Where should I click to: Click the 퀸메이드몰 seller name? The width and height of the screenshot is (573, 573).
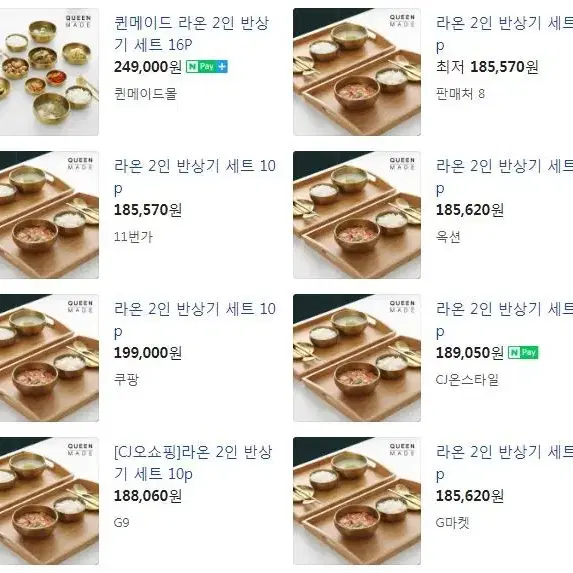(x=145, y=94)
